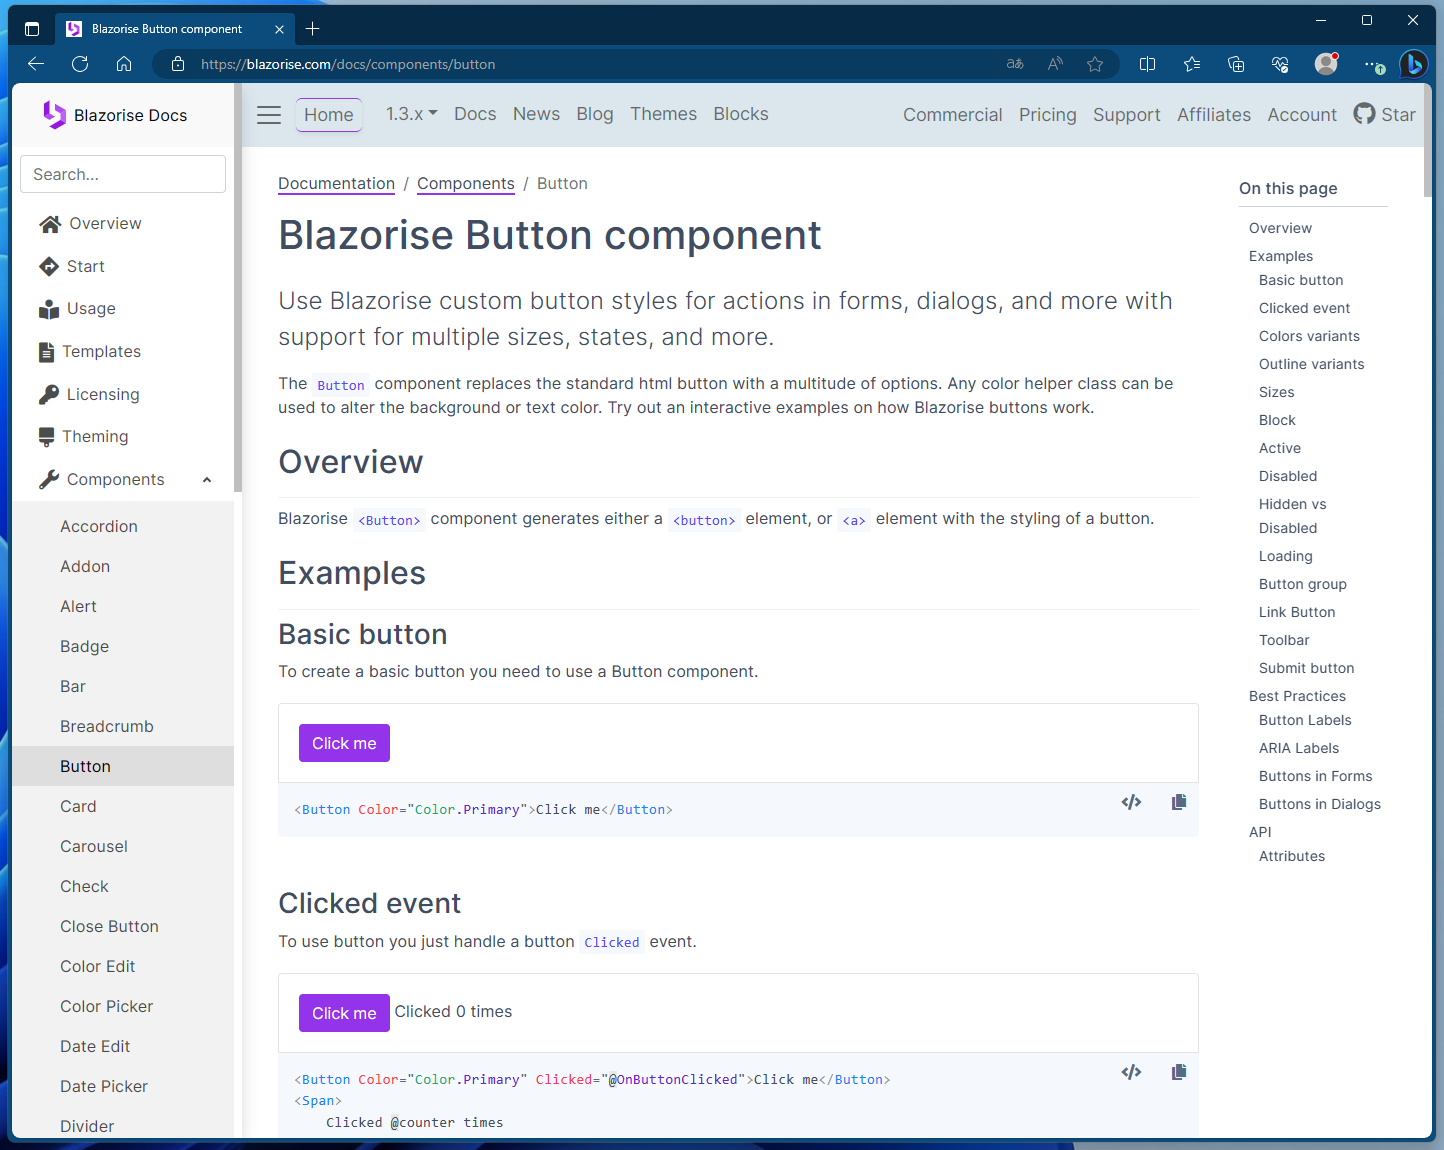Click the Components wrench icon
Screen dimensions: 1444x1150
click(x=49, y=479)
